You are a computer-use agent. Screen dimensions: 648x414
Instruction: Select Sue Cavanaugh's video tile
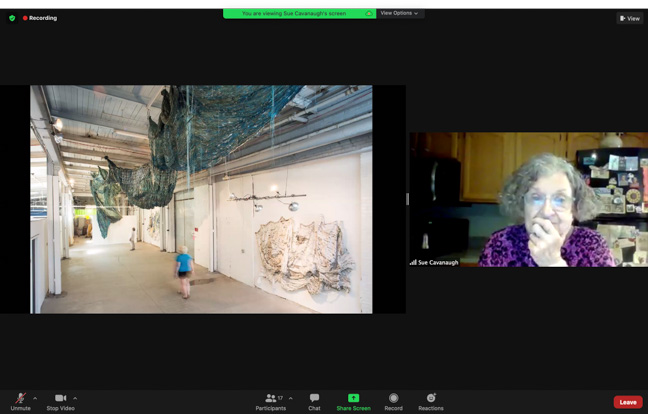pos(528,200)
